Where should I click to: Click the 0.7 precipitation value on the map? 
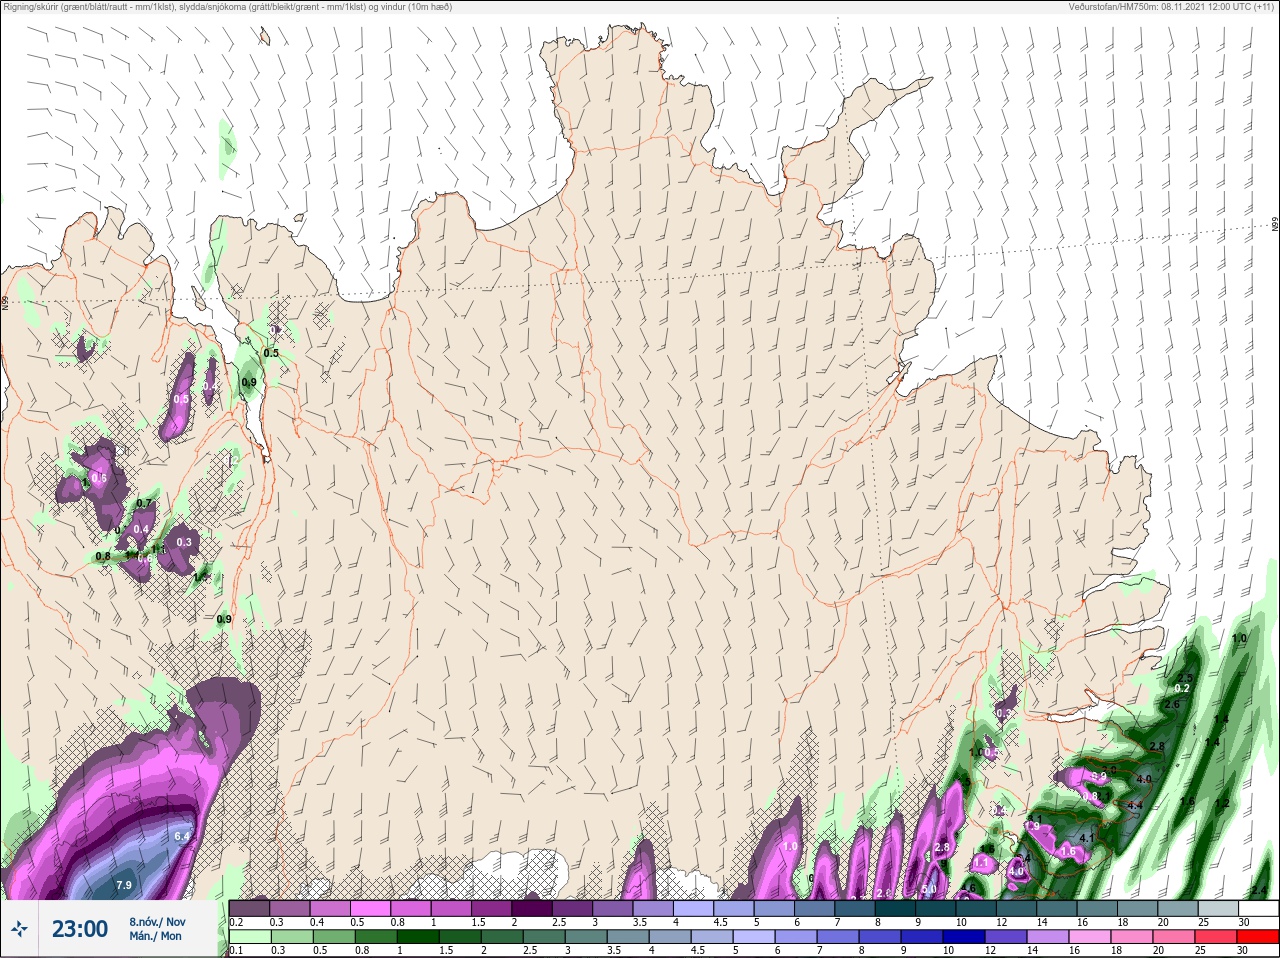point(144,504)
